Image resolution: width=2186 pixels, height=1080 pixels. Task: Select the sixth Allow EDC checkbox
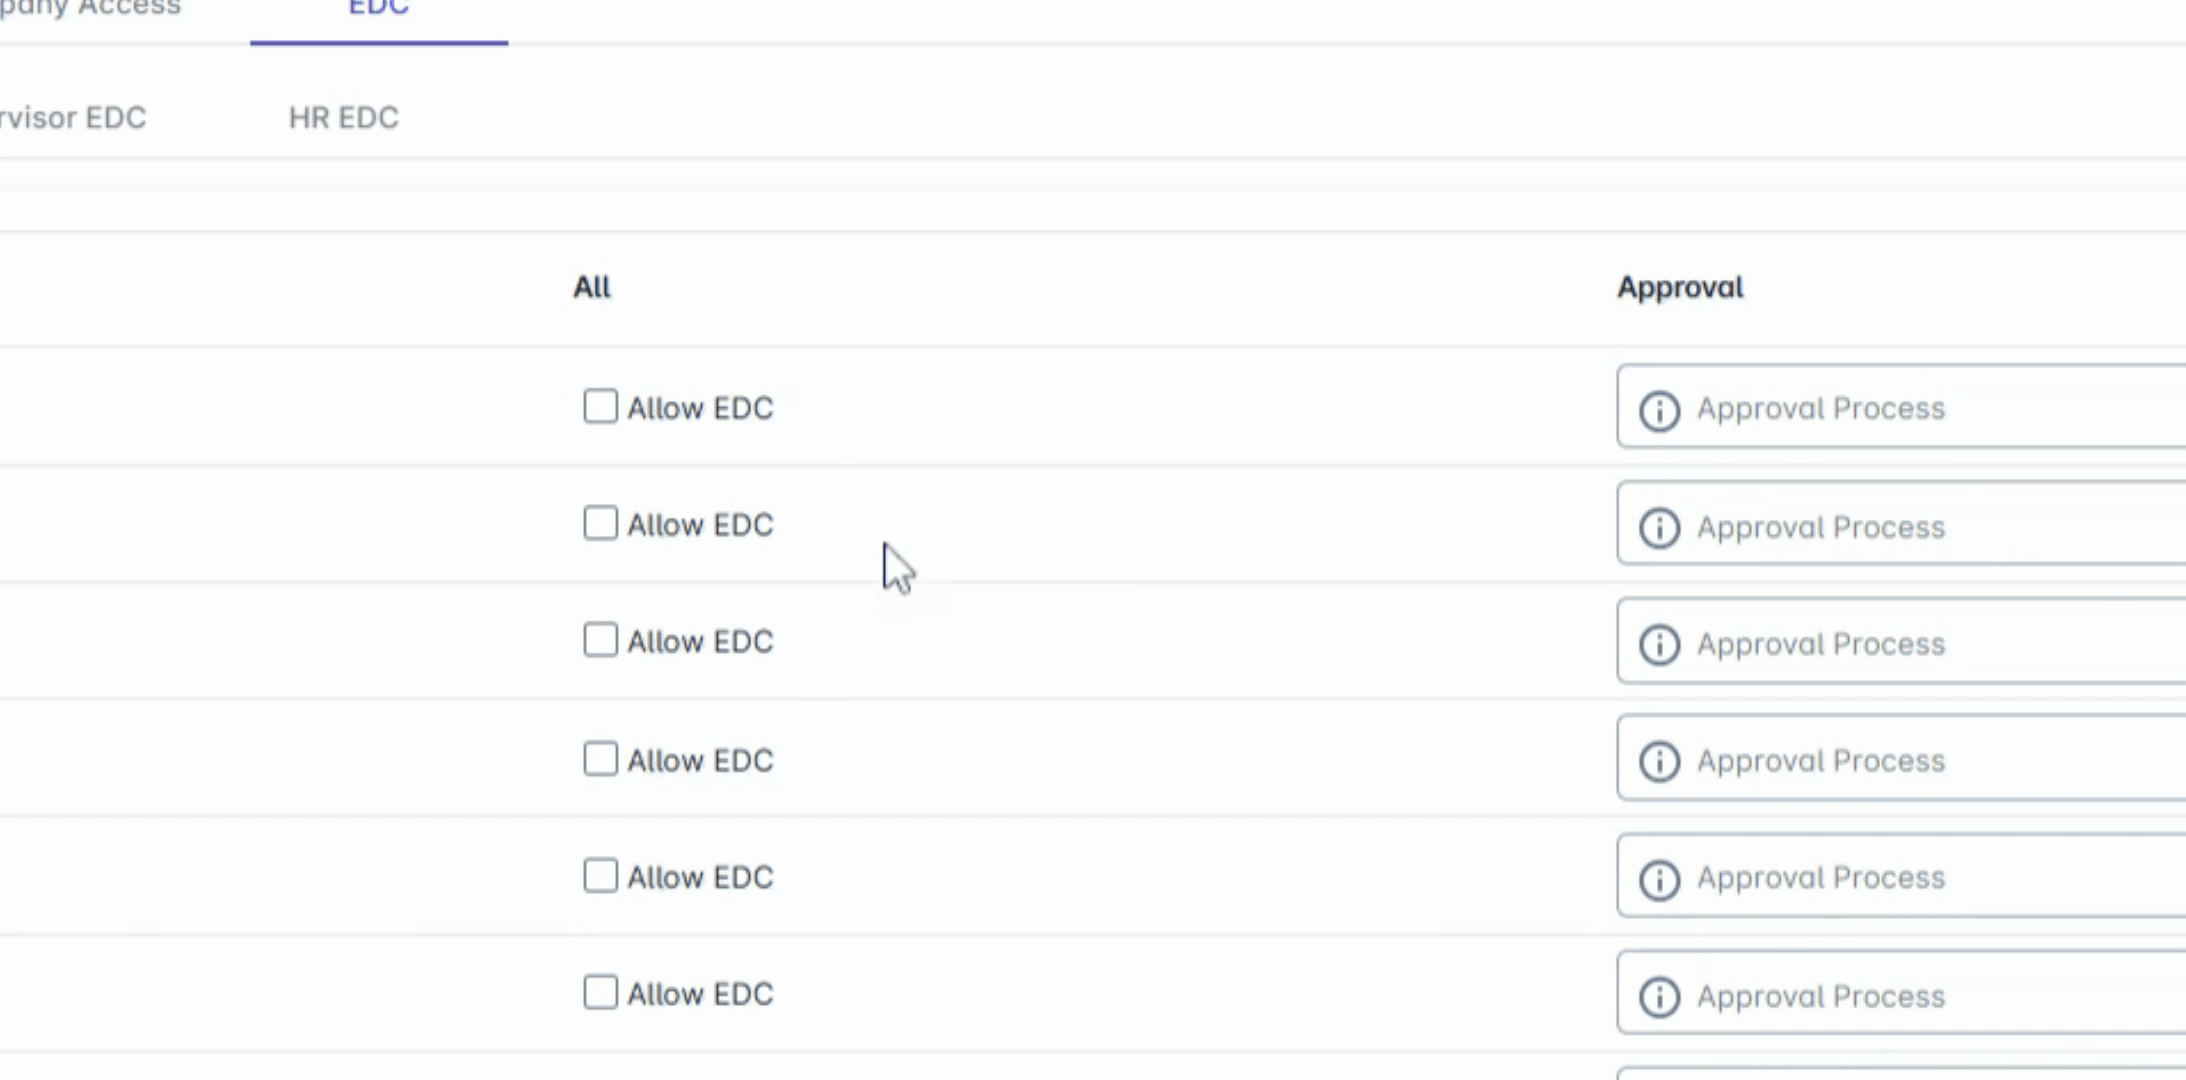click(x=600, y=992)
